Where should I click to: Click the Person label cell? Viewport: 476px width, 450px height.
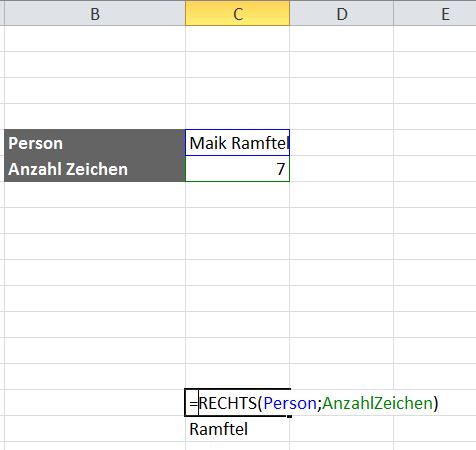[95, 143]
